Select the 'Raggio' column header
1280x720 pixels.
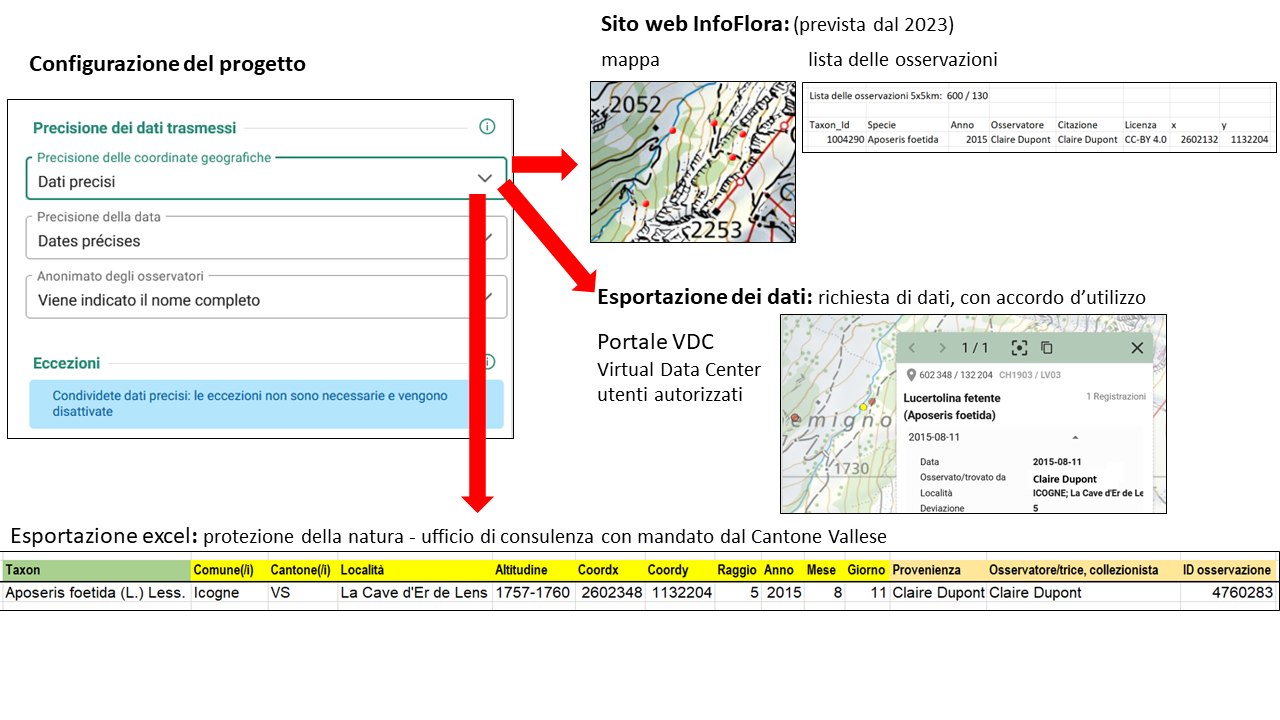737,570
